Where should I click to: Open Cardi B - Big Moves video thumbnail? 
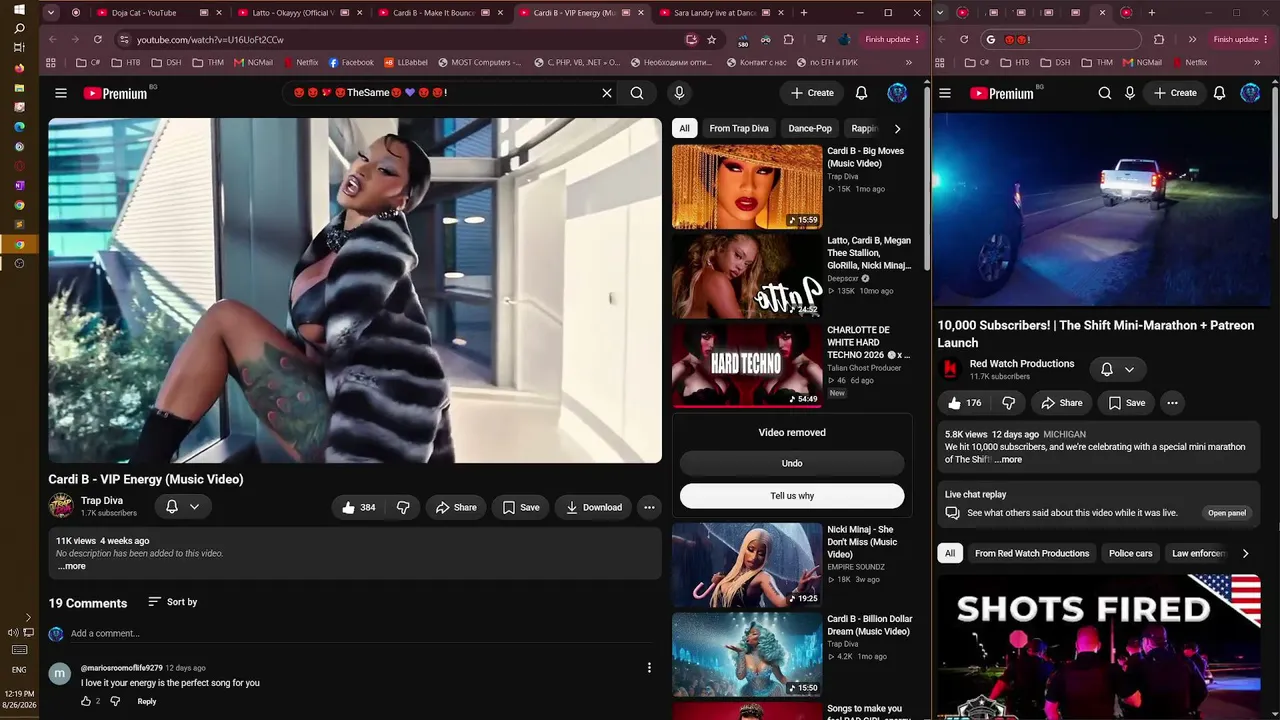pos(747,187)
